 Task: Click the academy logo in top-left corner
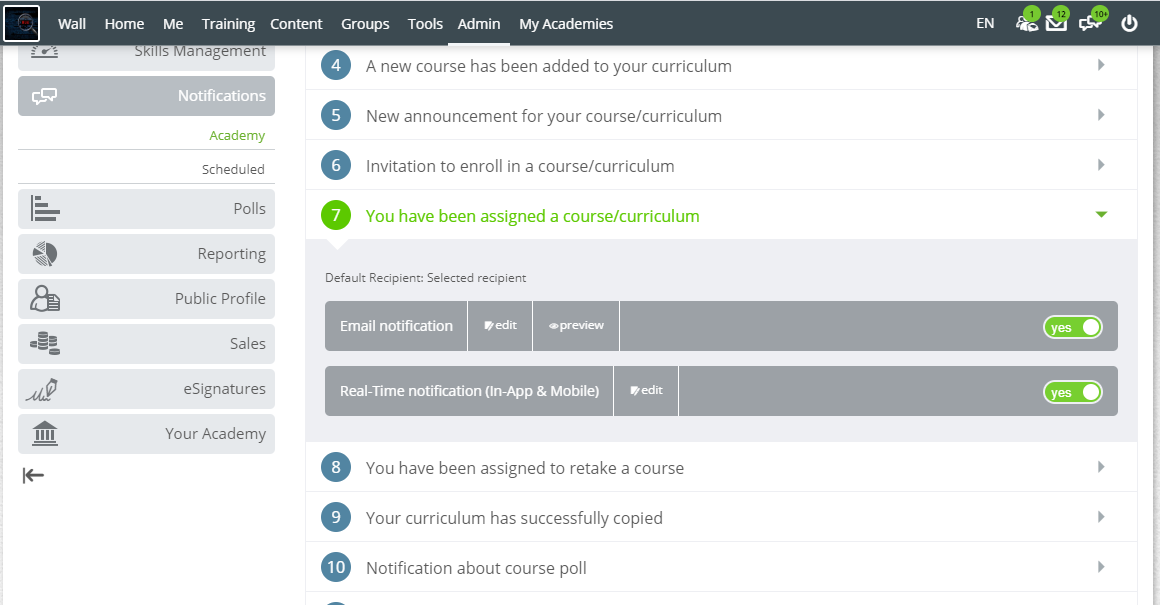coord(21,23)
